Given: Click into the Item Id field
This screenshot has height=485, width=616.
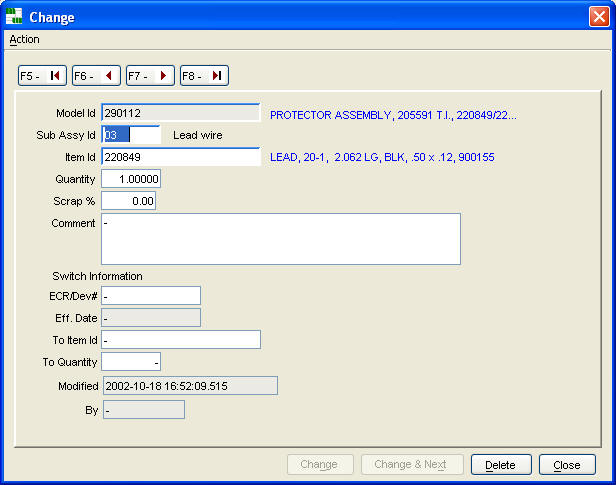Looking at the screenshot, I should click(181, 157).
